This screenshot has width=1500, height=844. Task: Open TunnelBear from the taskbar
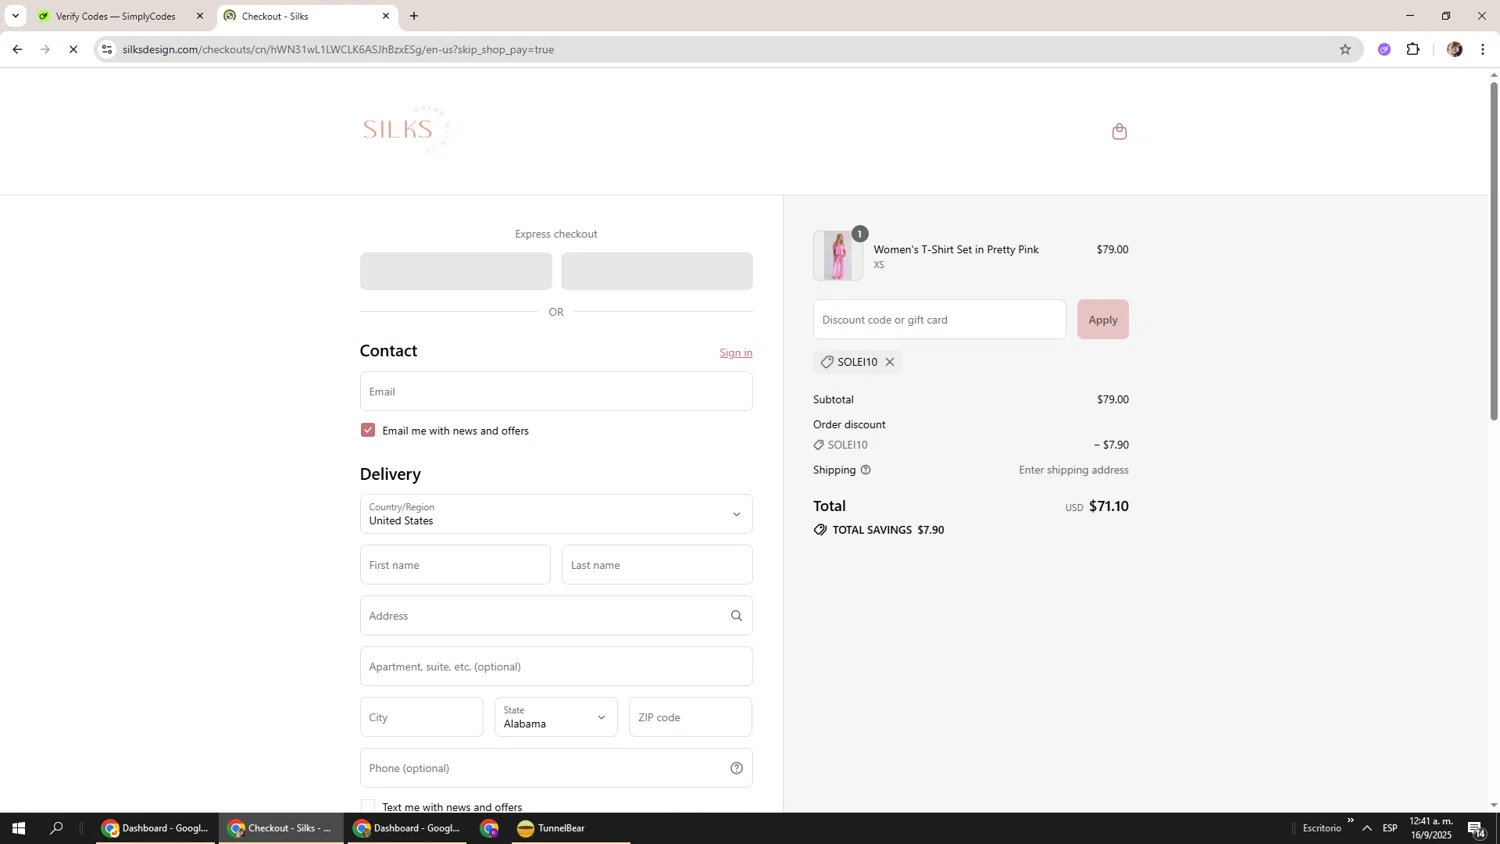point(571,828)
